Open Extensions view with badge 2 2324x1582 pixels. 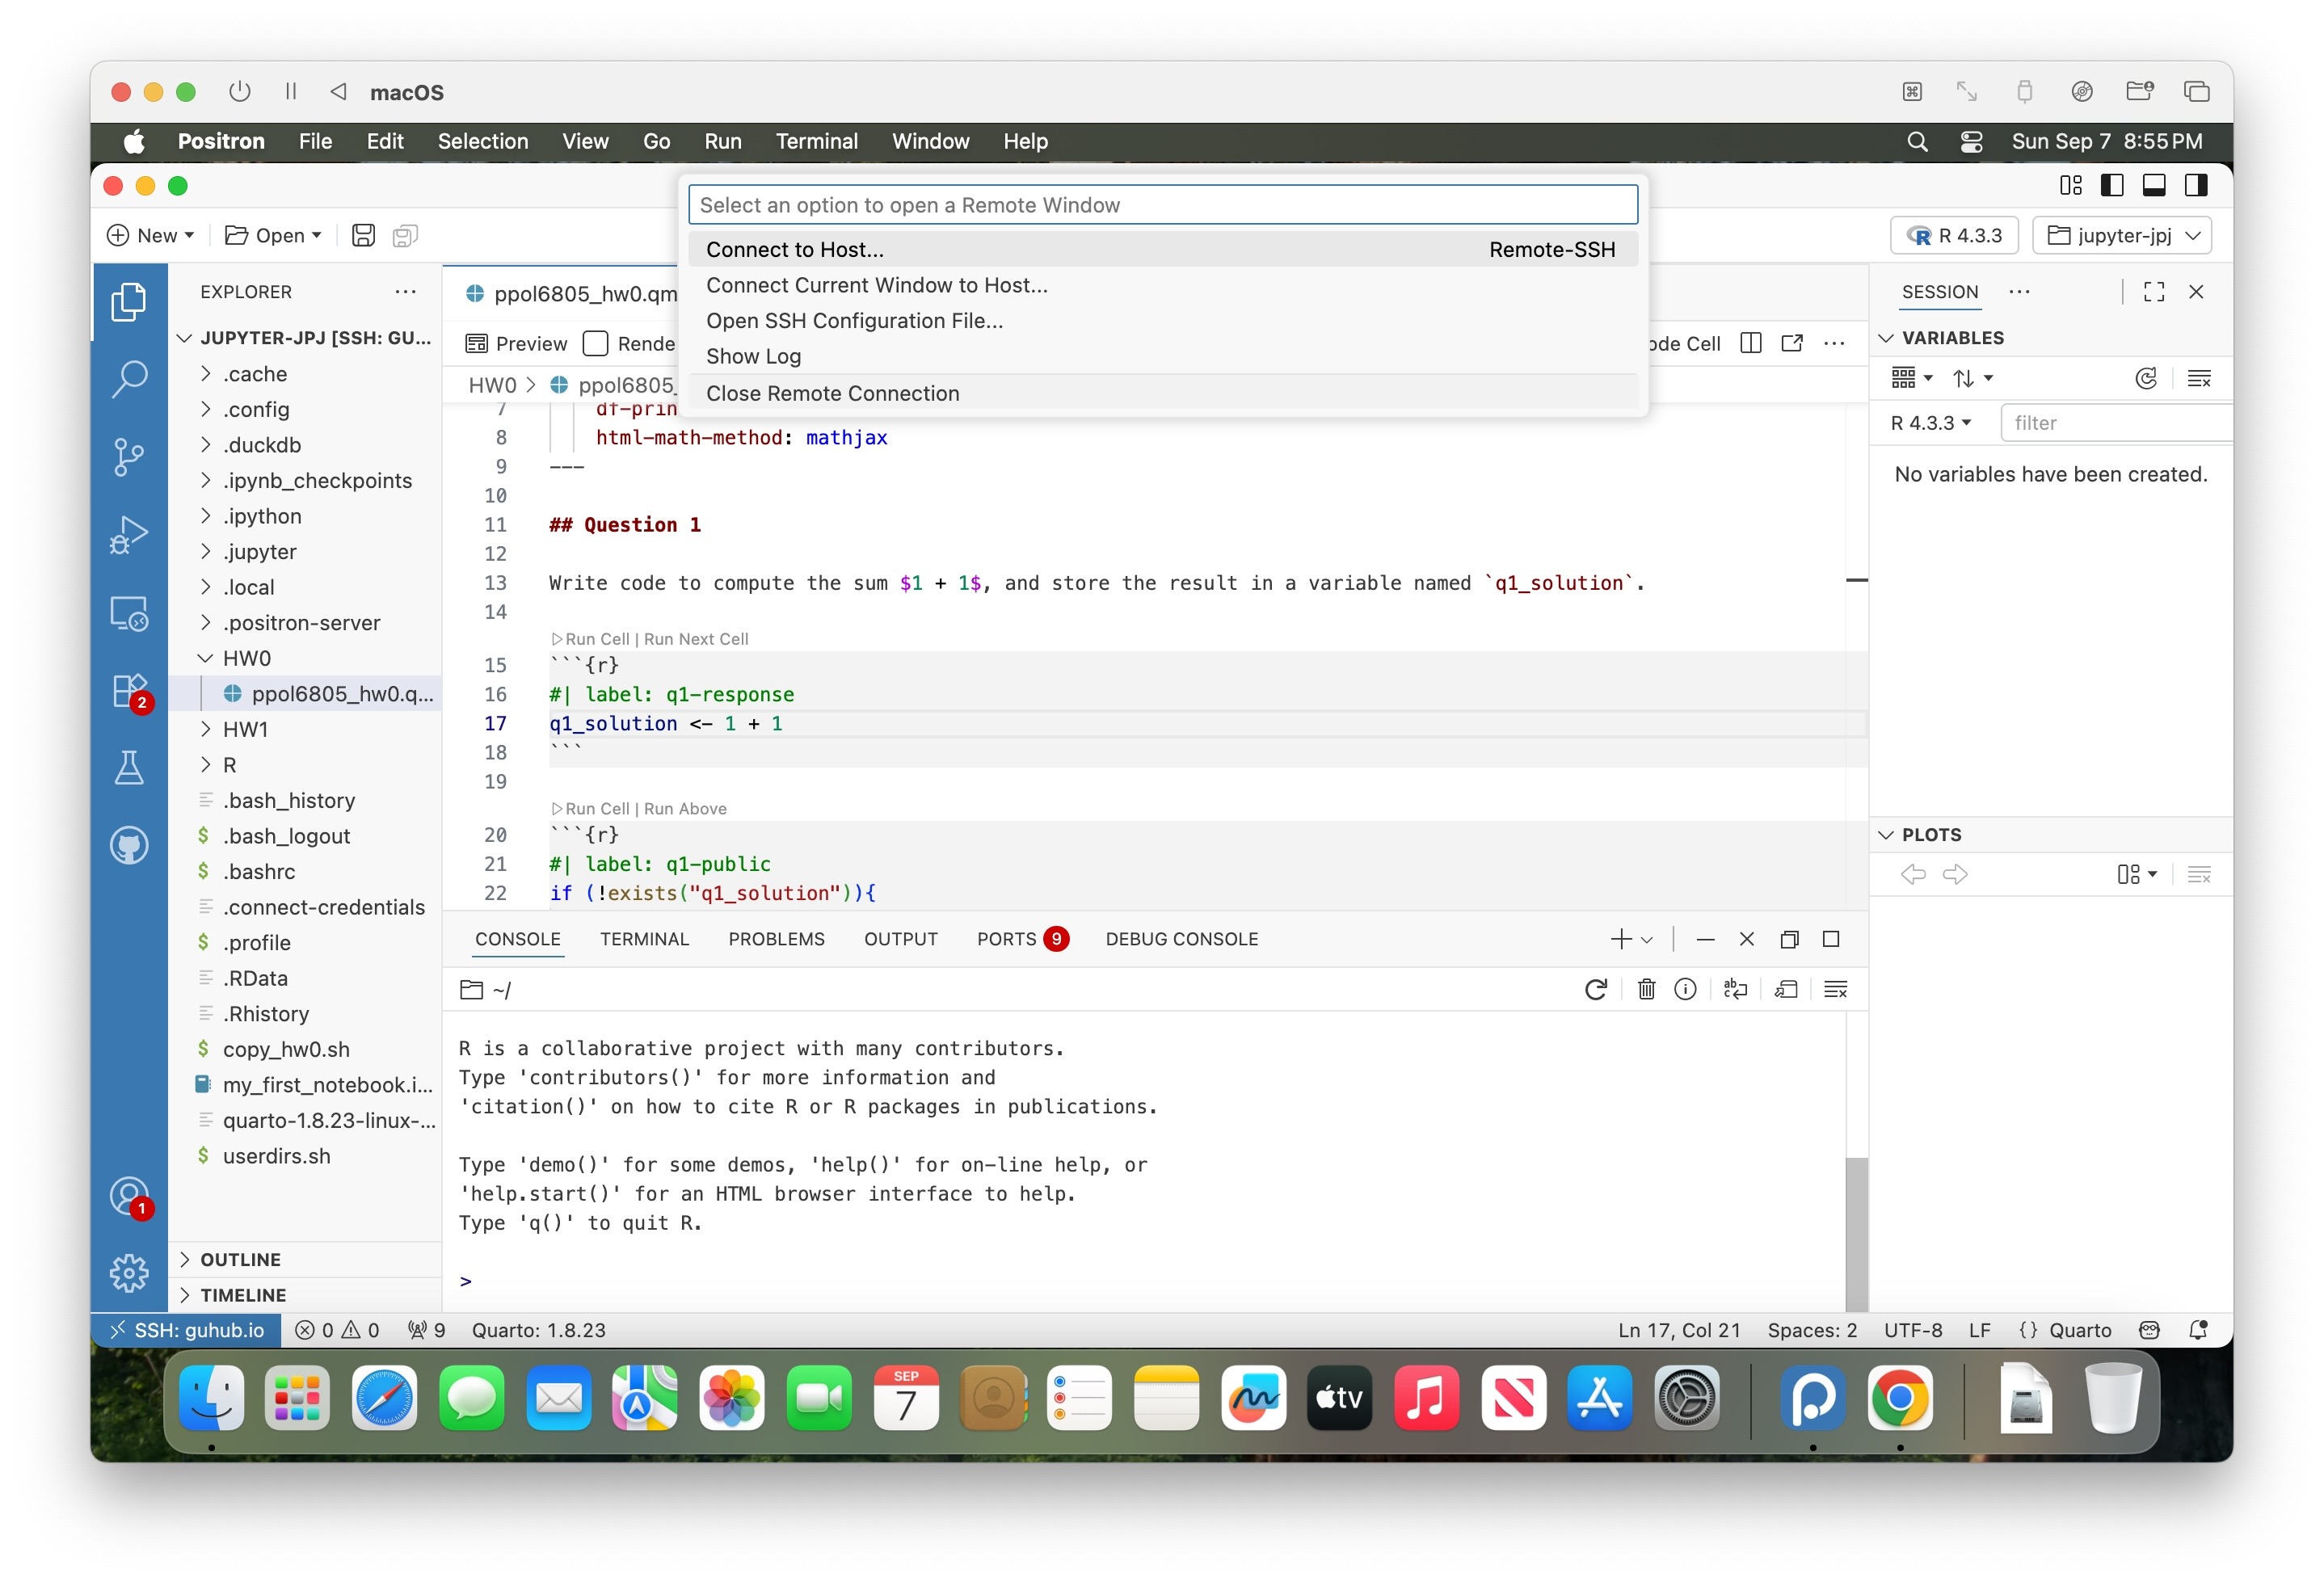coord(128,691)
